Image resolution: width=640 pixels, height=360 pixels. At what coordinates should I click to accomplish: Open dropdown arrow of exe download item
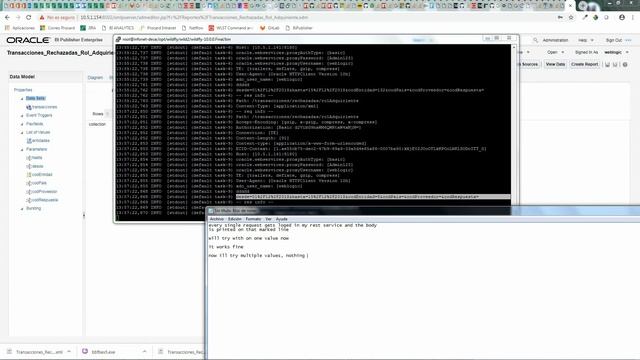[x=144, y=351]
